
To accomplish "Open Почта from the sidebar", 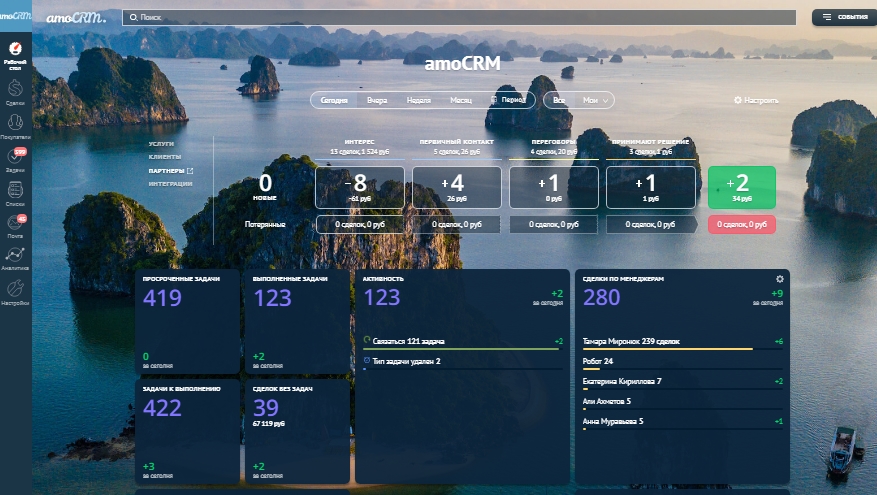I will tap(15, 225).
